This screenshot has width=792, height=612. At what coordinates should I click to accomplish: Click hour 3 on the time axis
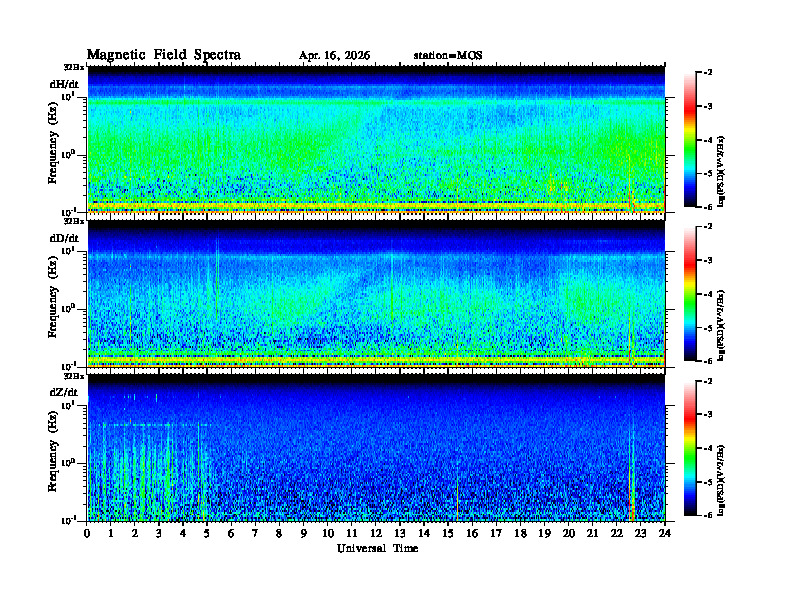[159, 534]
